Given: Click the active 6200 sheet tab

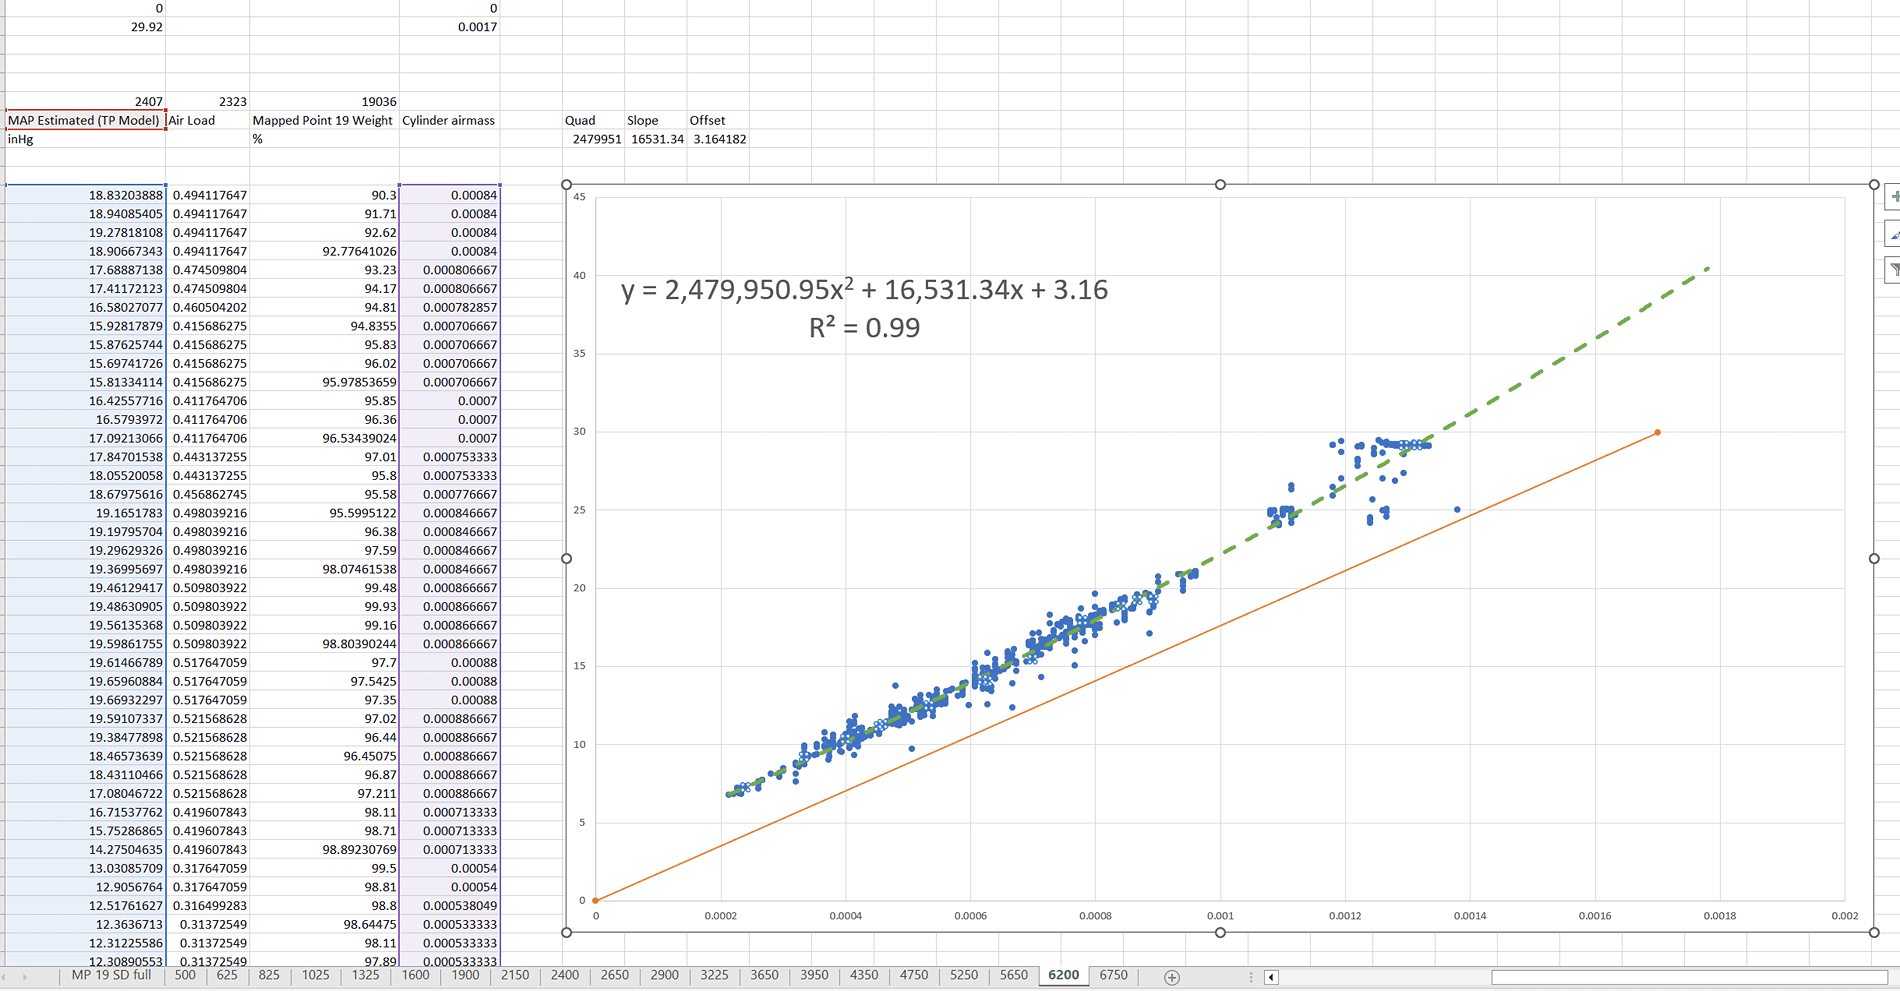Looking at the screenshot, I should (x=1064, y=975).
